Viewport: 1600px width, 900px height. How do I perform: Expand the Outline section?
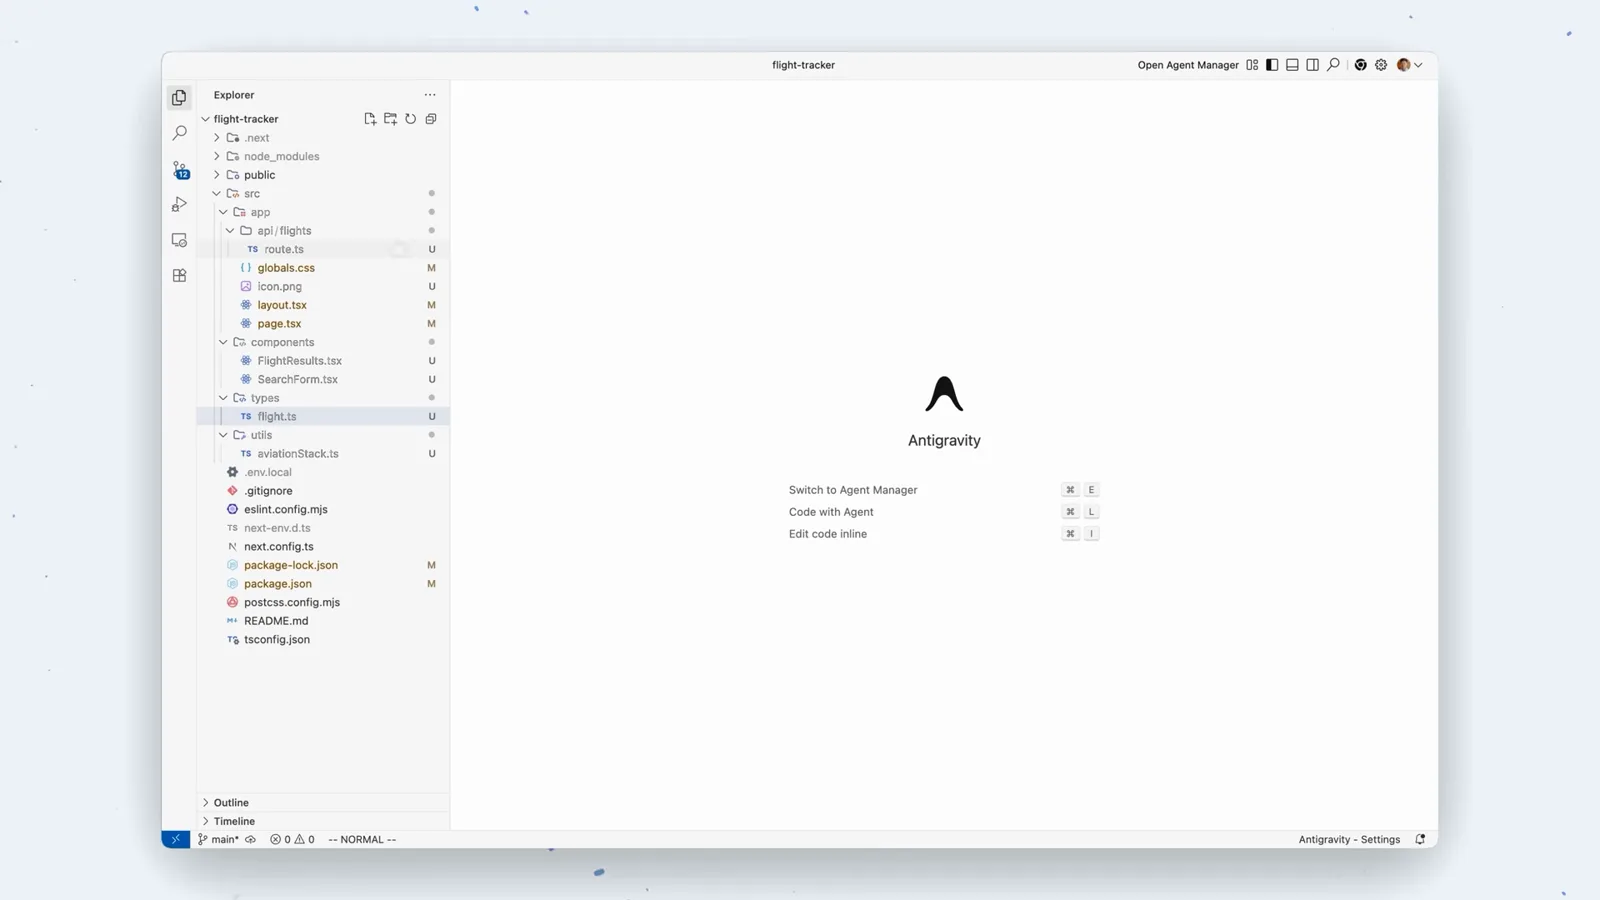(x=323, y=803)
